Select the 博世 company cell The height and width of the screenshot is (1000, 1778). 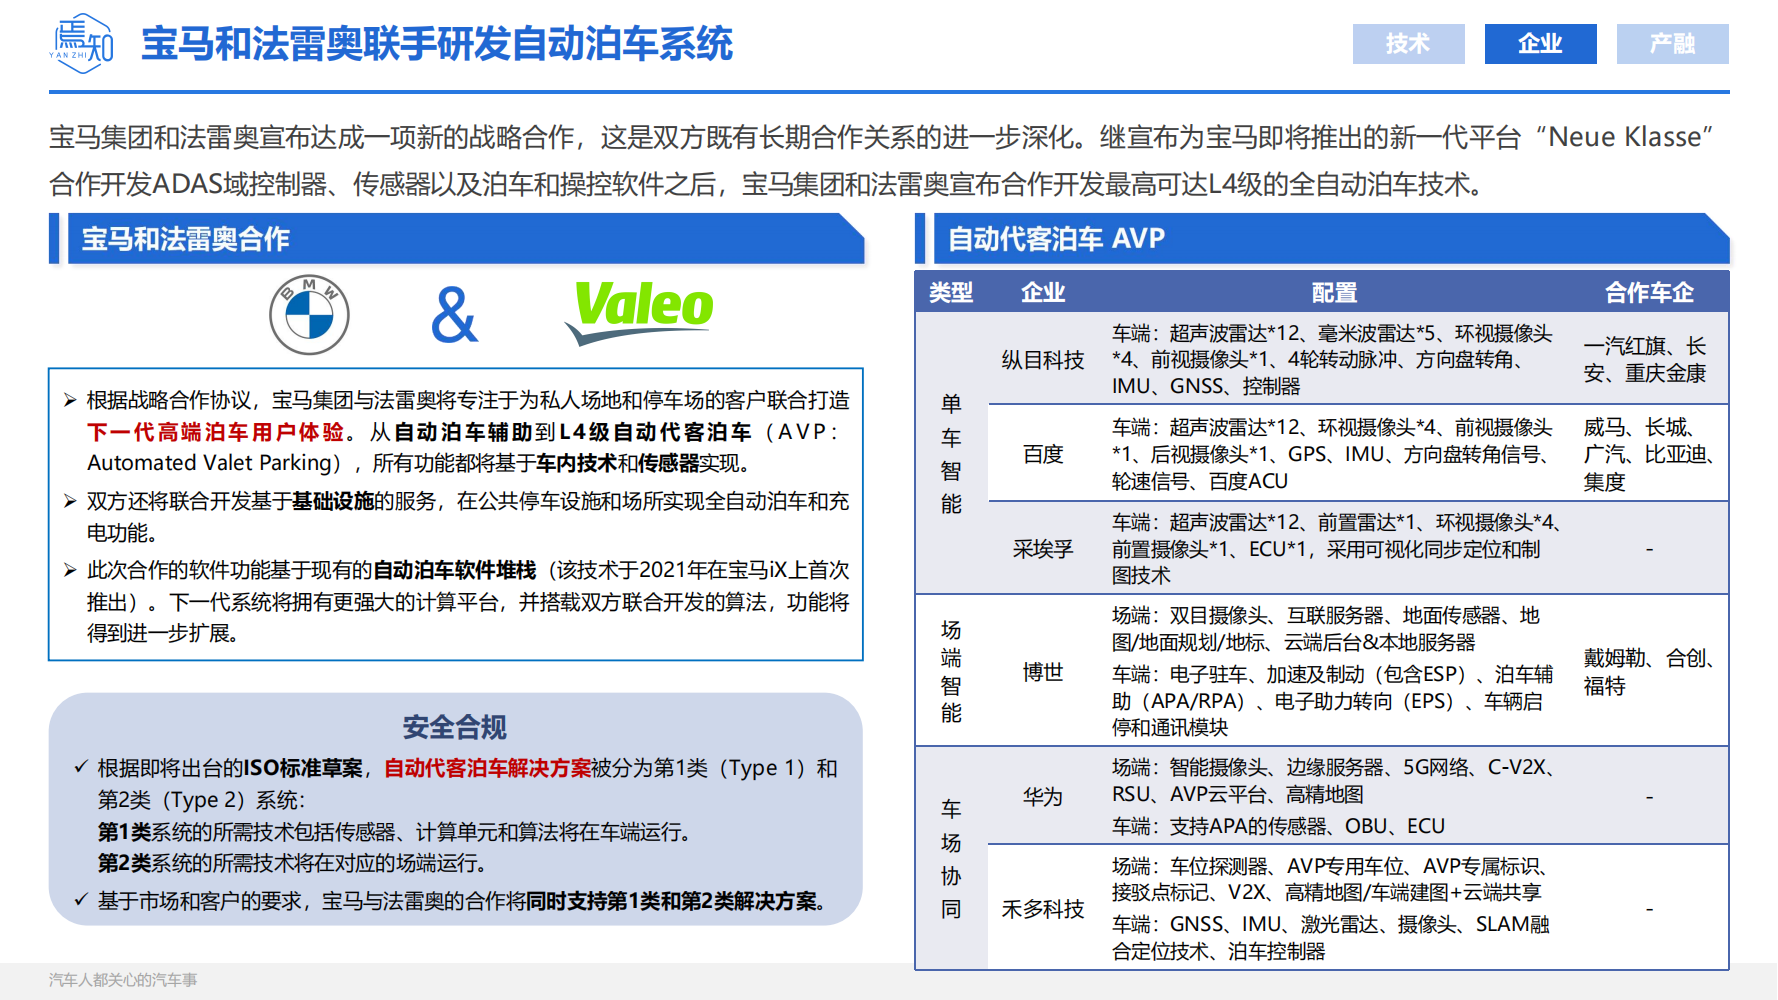pos(1043,672)
